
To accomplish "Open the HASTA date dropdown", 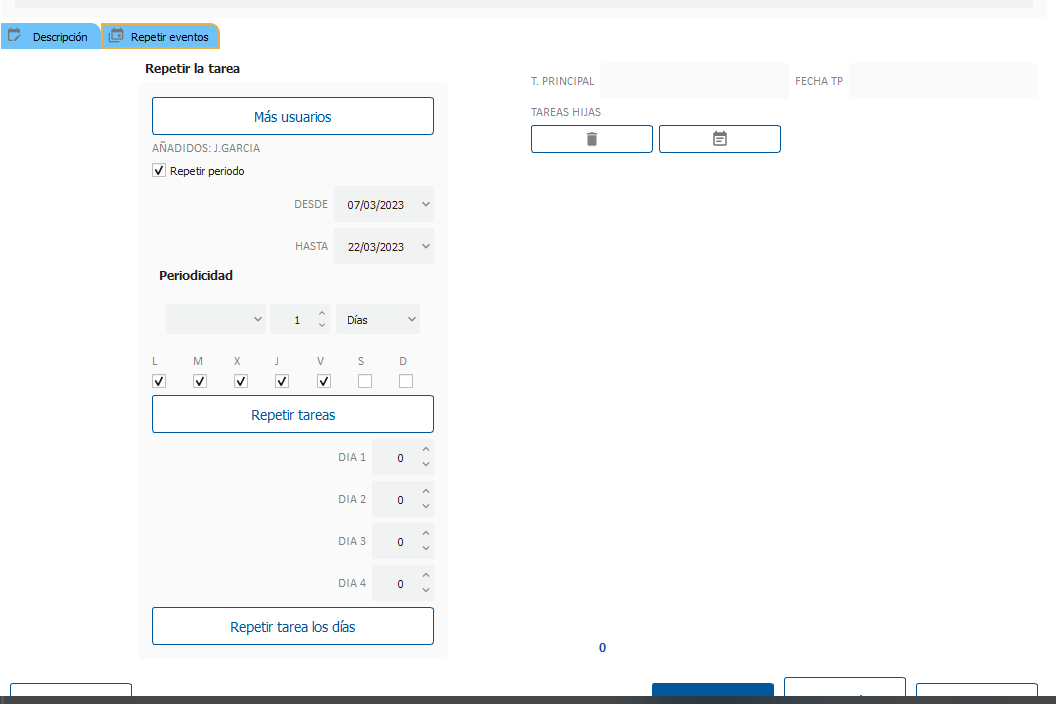I will pyautogui.click(x=426, y=246).
